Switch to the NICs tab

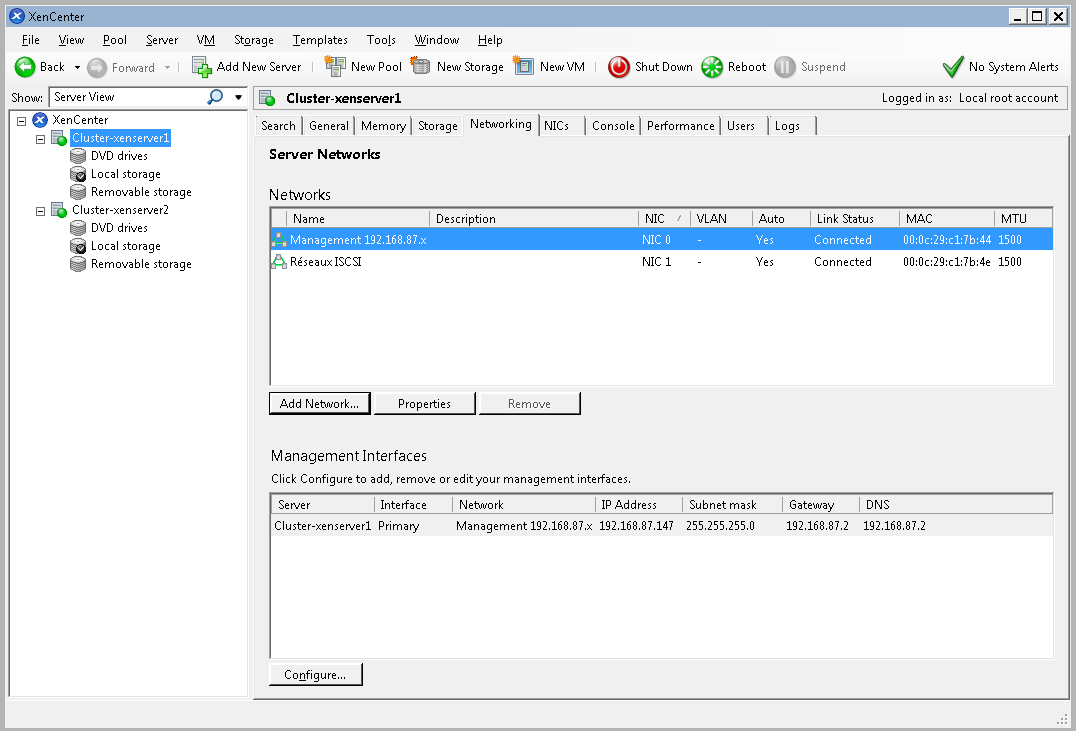tap(556, 126)
